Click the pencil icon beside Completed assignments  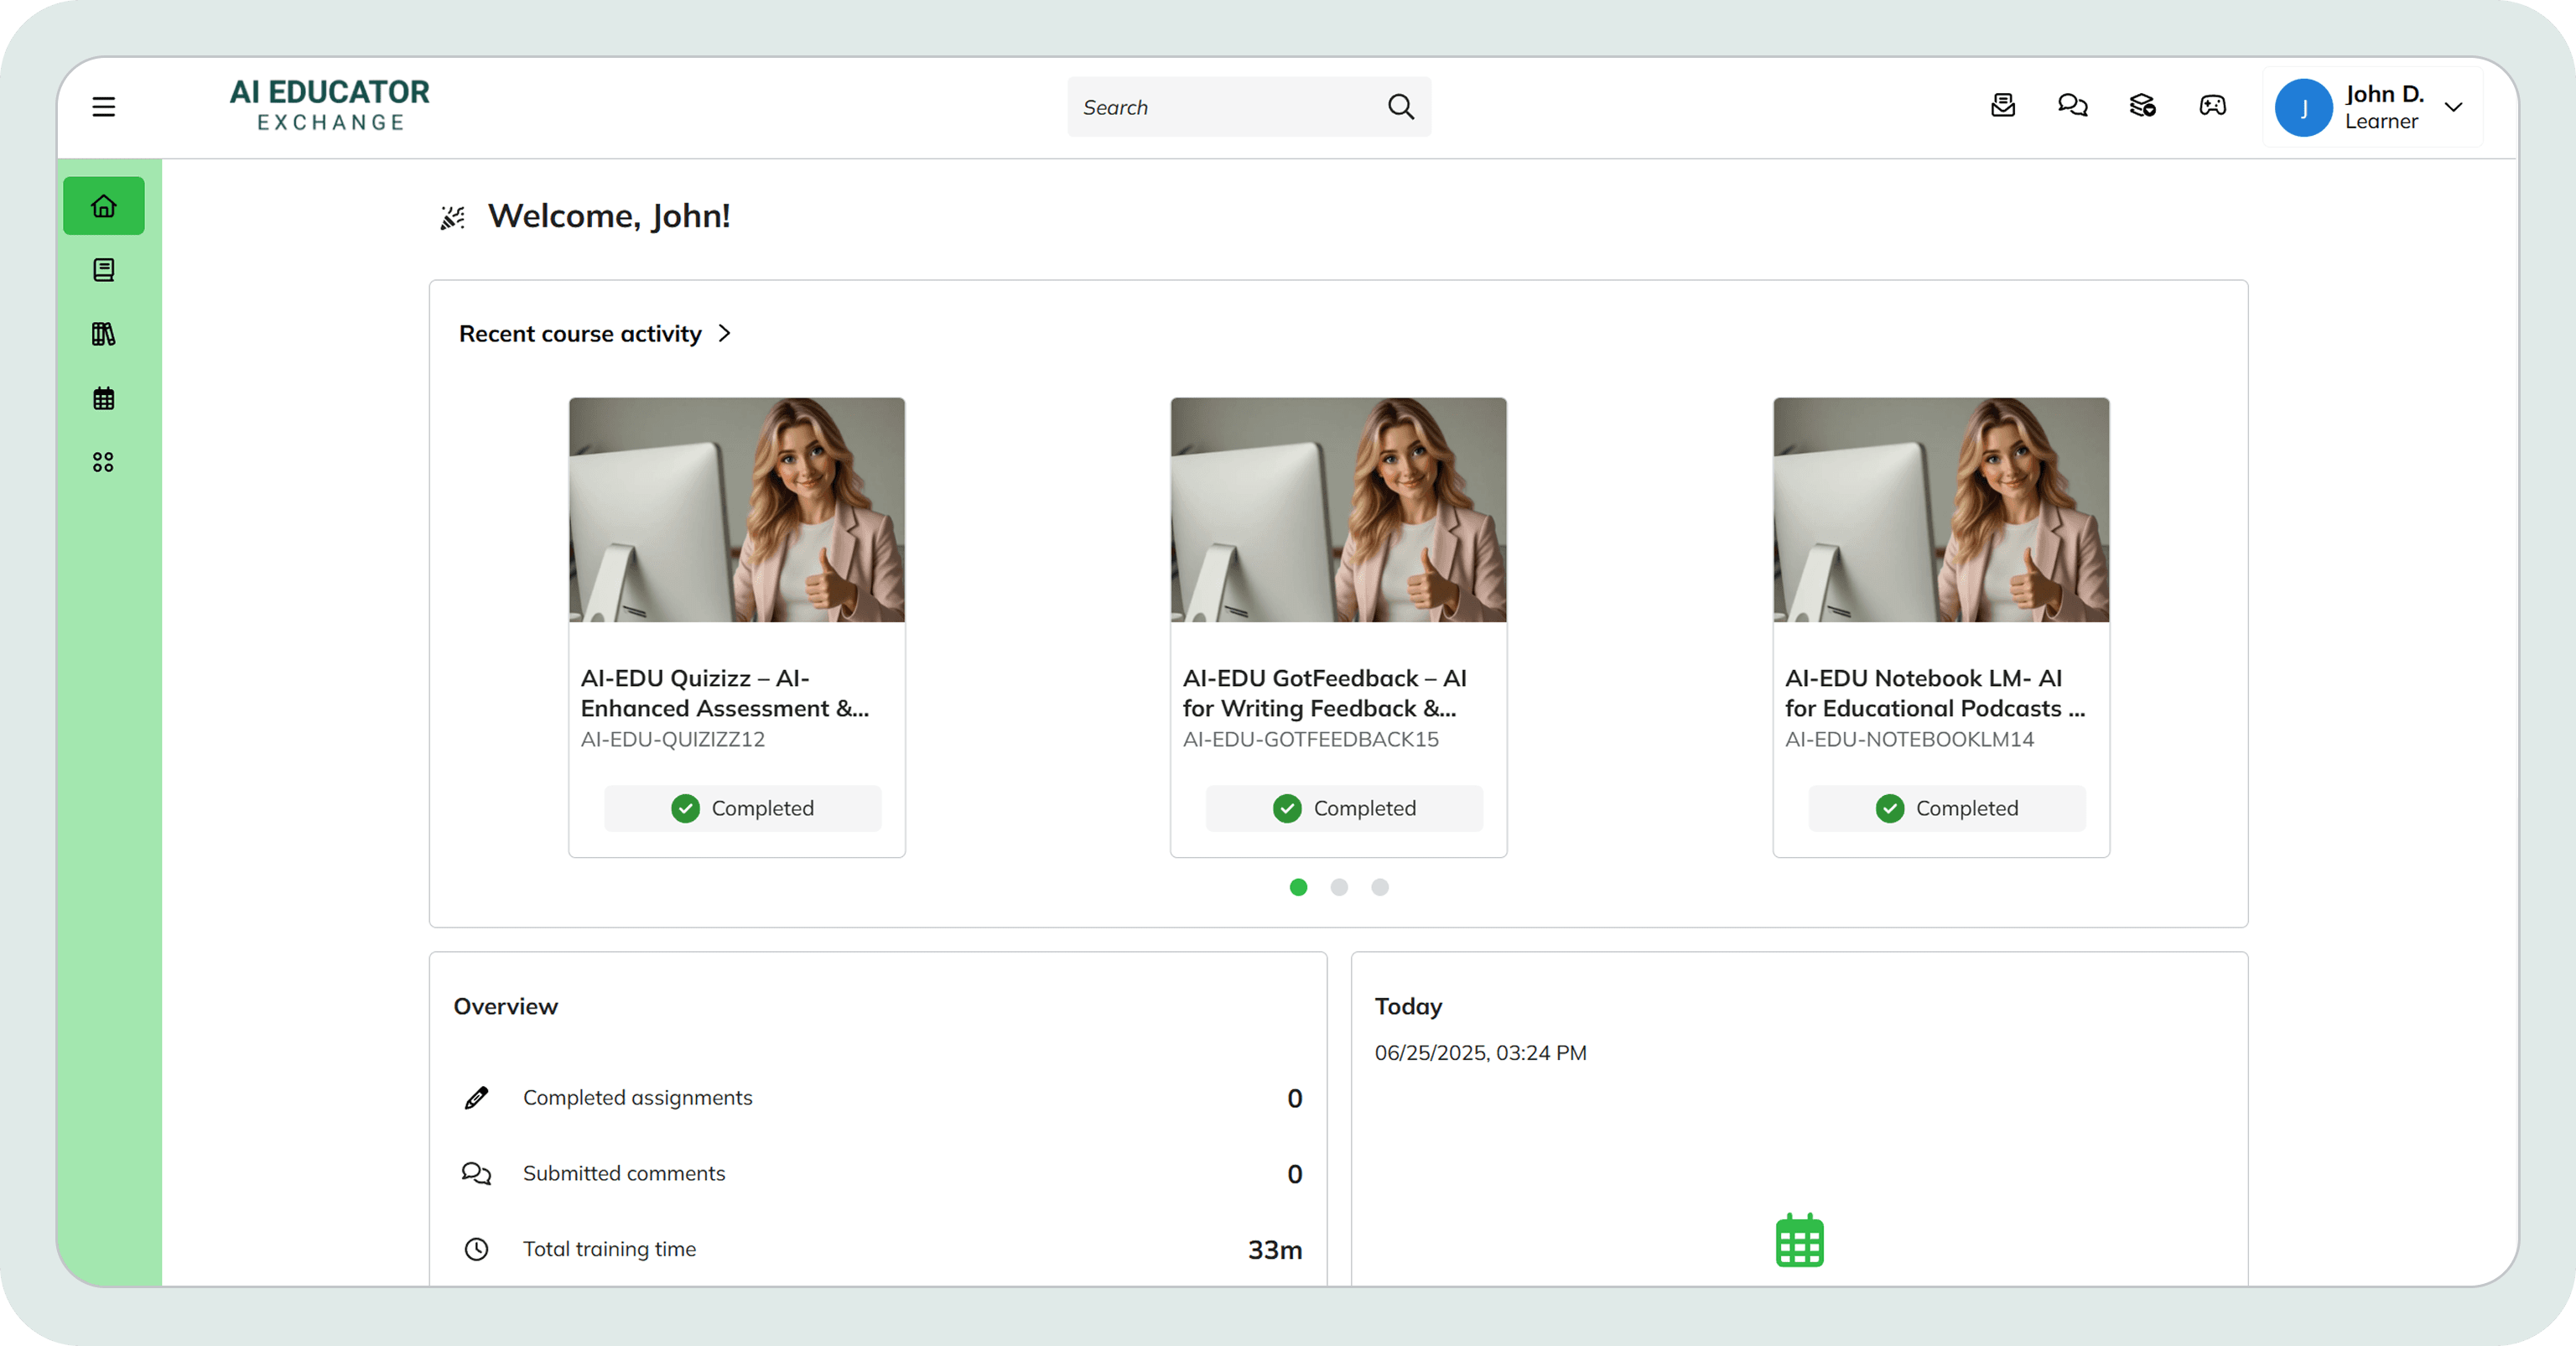[x=477, y=1098]
